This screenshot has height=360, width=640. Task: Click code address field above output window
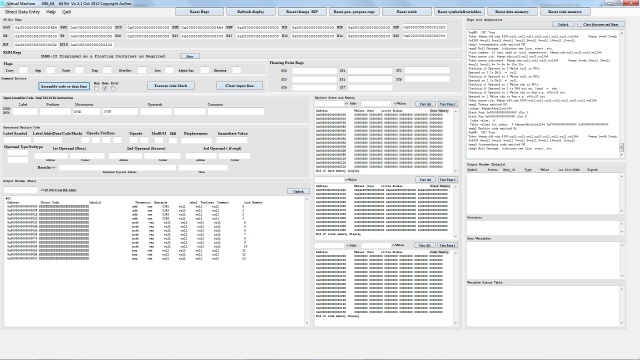coord(21,190)
